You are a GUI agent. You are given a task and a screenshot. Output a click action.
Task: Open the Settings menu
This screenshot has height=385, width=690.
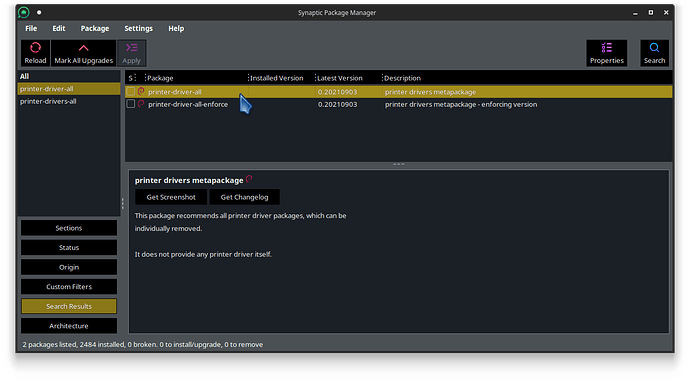tap(138, 28)
